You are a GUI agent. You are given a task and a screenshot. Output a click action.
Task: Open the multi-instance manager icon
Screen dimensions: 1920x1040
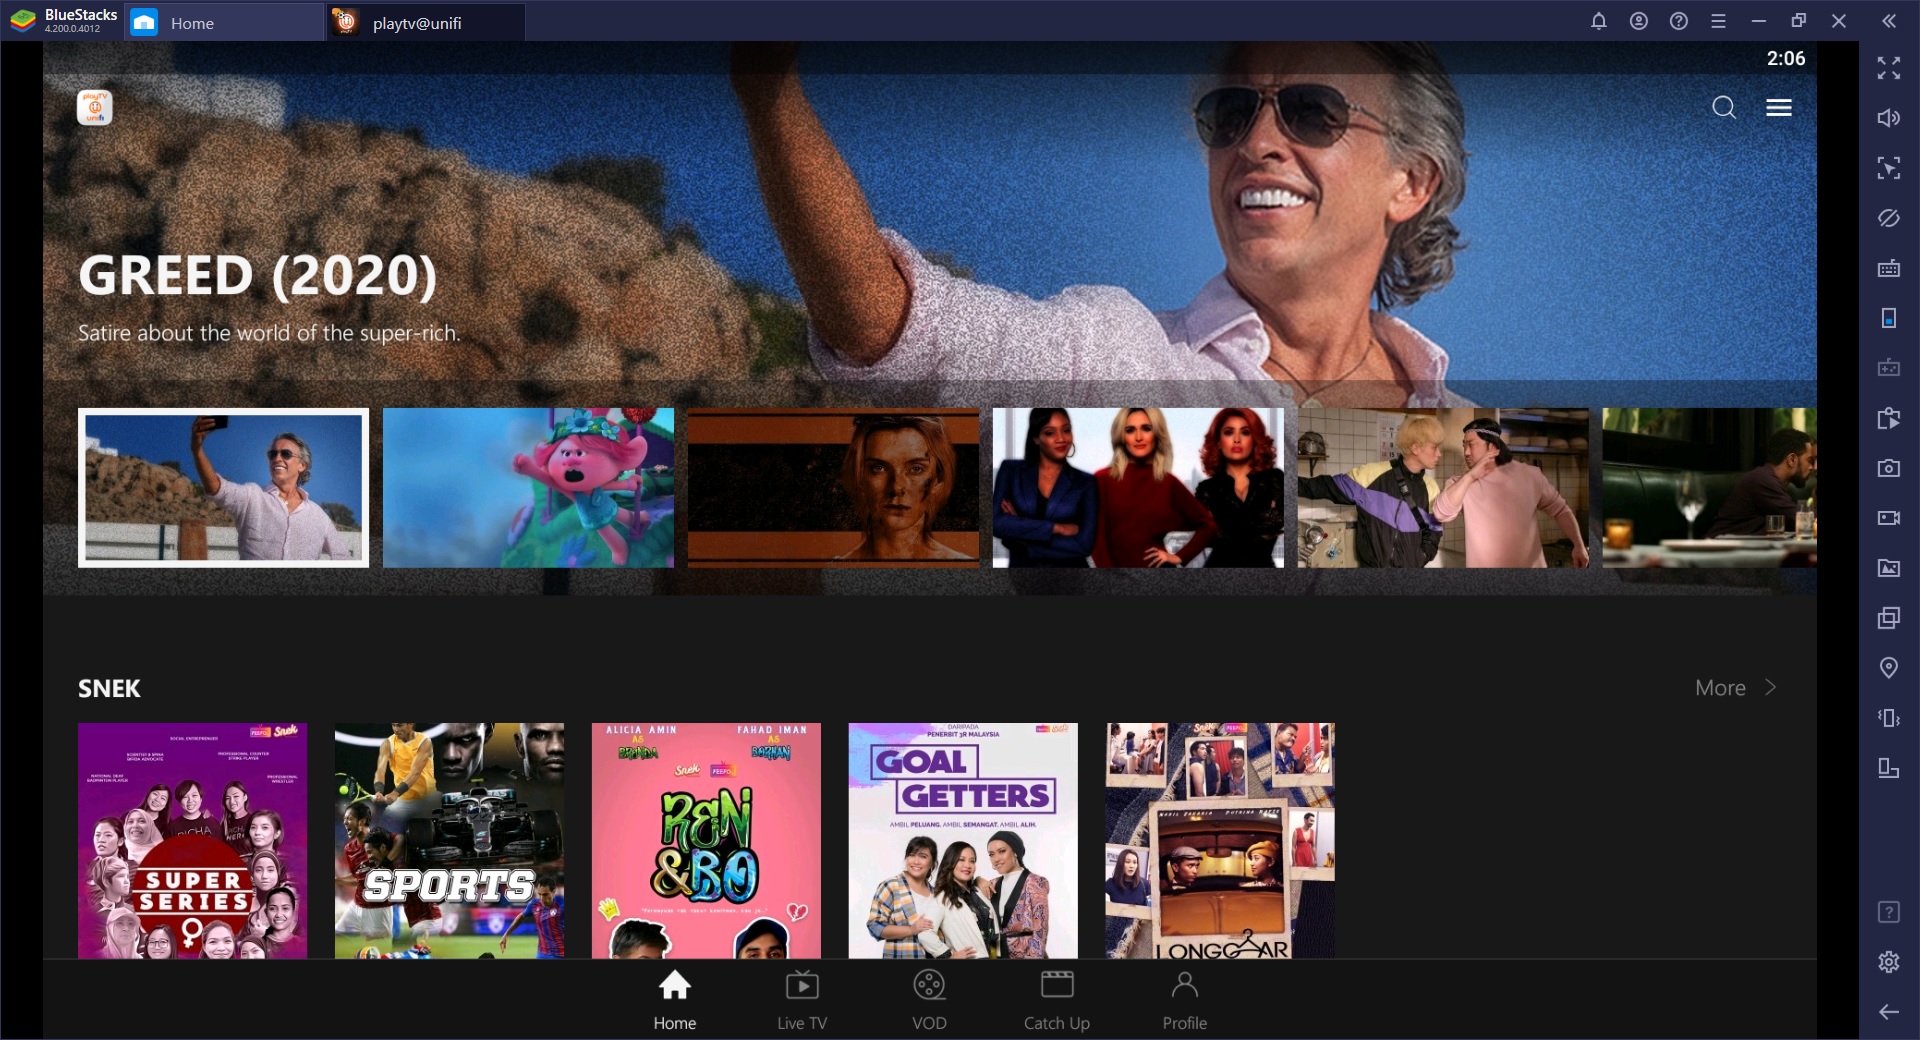point(1889,618)
